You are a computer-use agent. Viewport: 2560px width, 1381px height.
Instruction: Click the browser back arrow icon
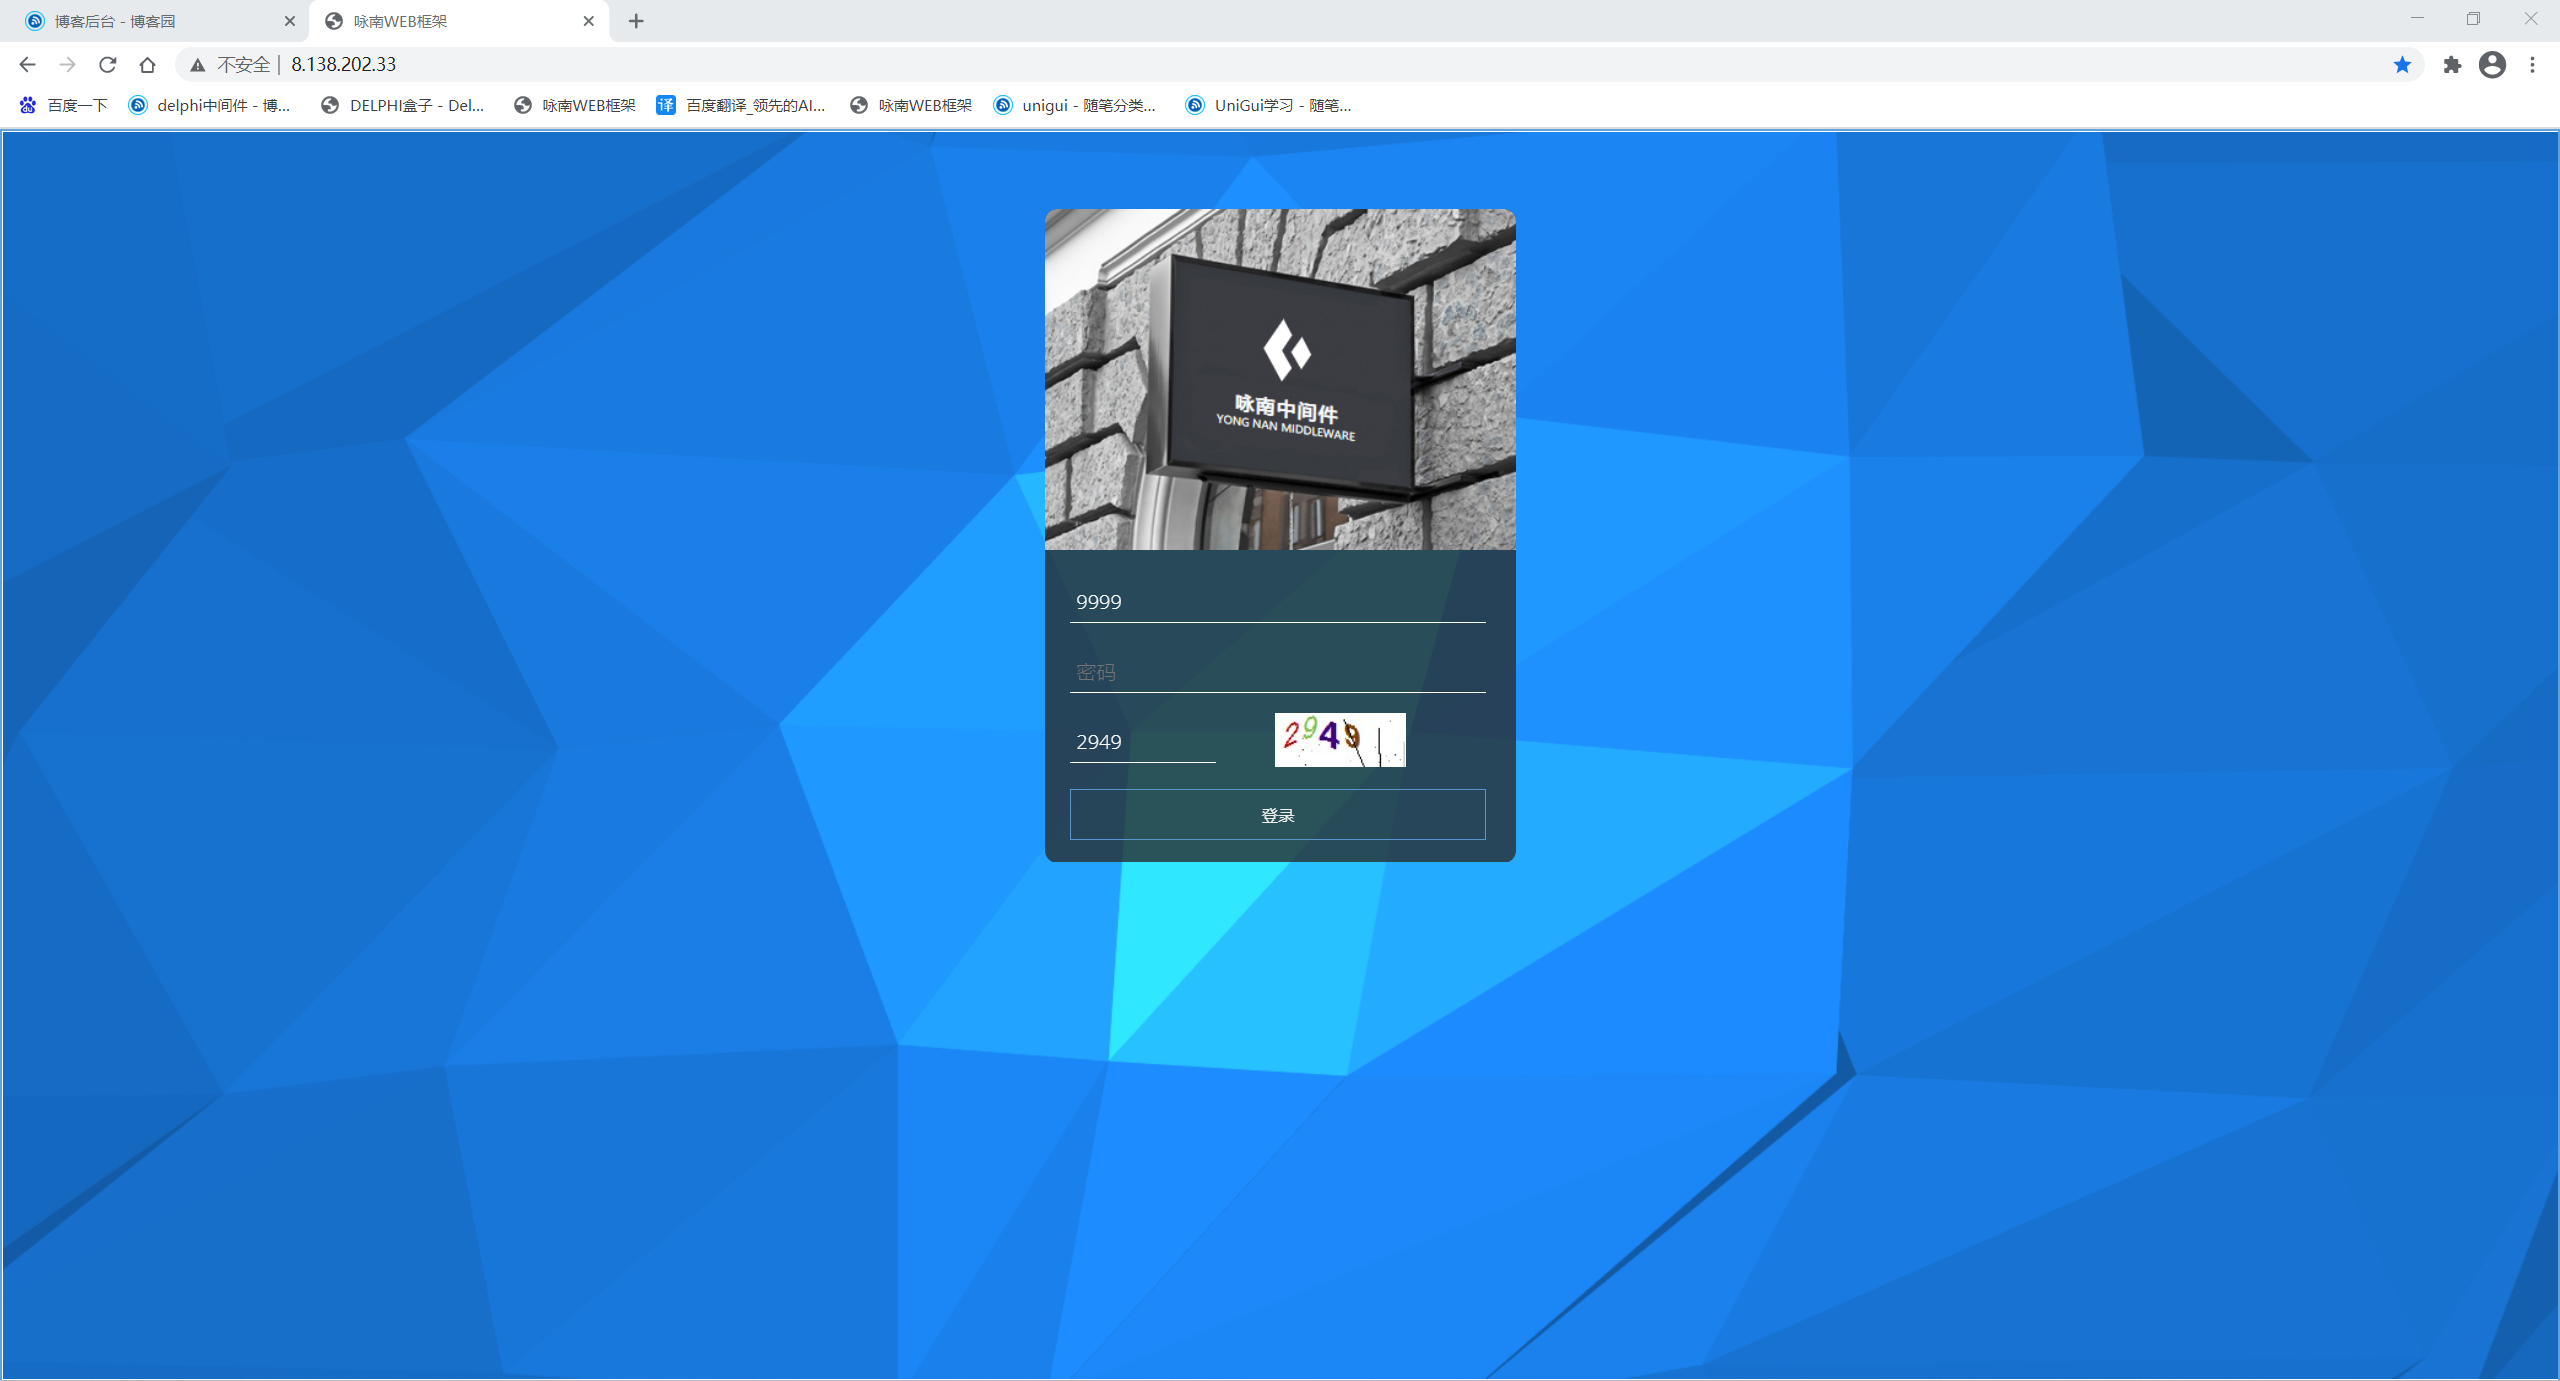coord(27,65)
